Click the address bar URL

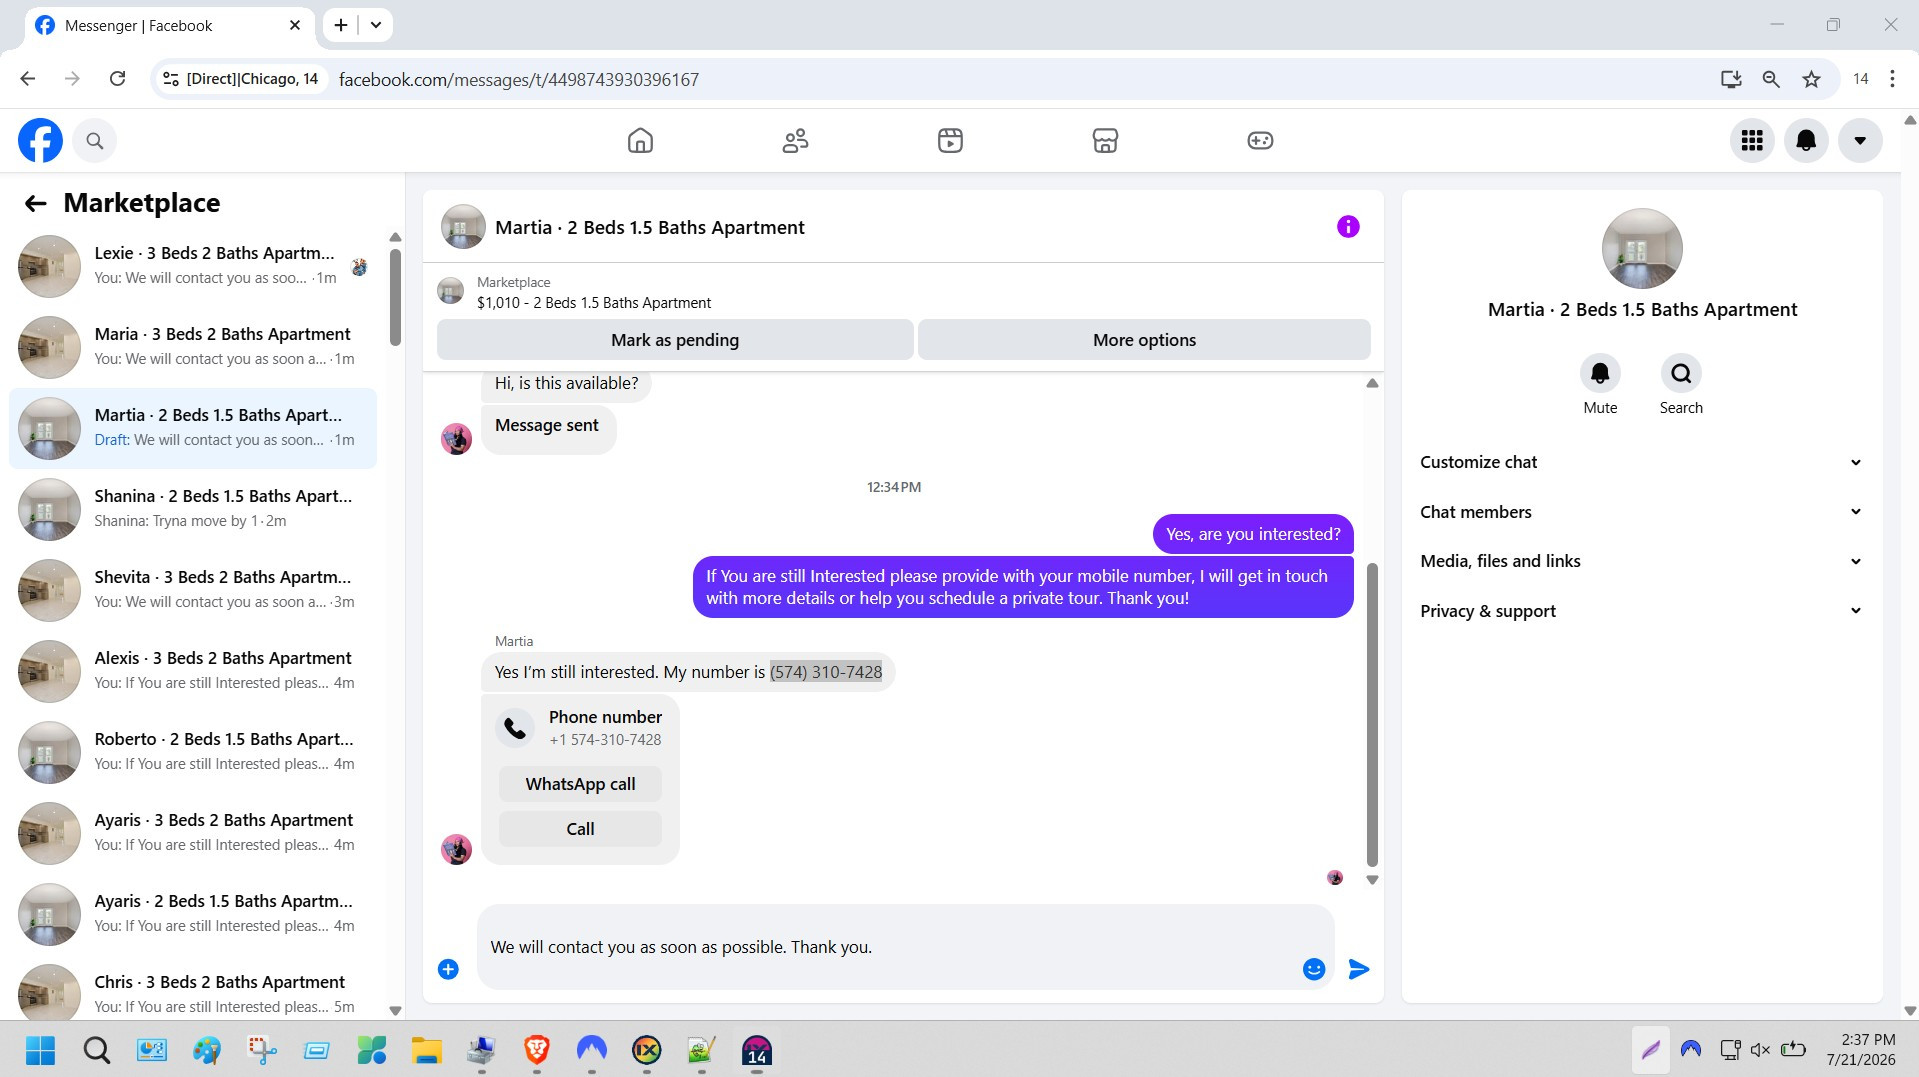[518, 79]
